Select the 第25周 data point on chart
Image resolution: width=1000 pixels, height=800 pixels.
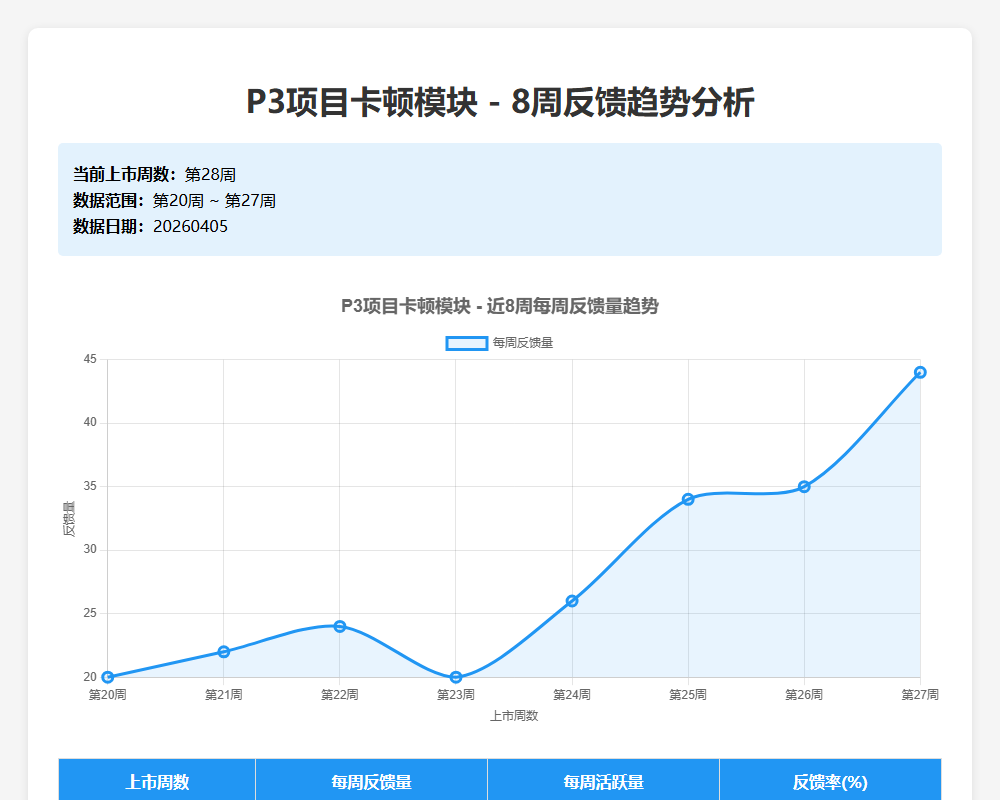[x=688, y=499]
